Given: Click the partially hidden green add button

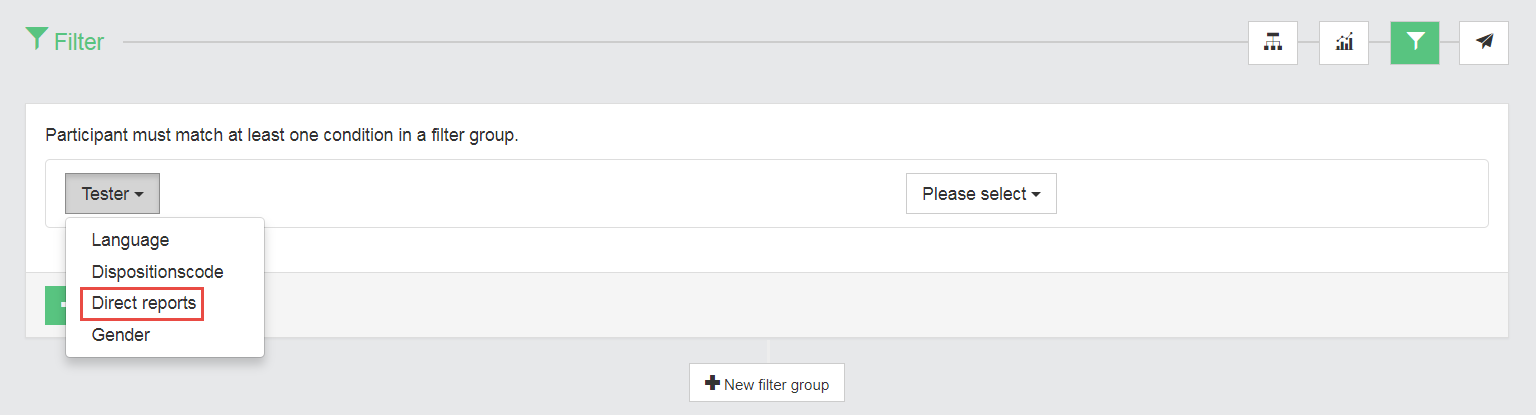Looking at the screenshot, I should pyautogui.click(x=55, y=305).
